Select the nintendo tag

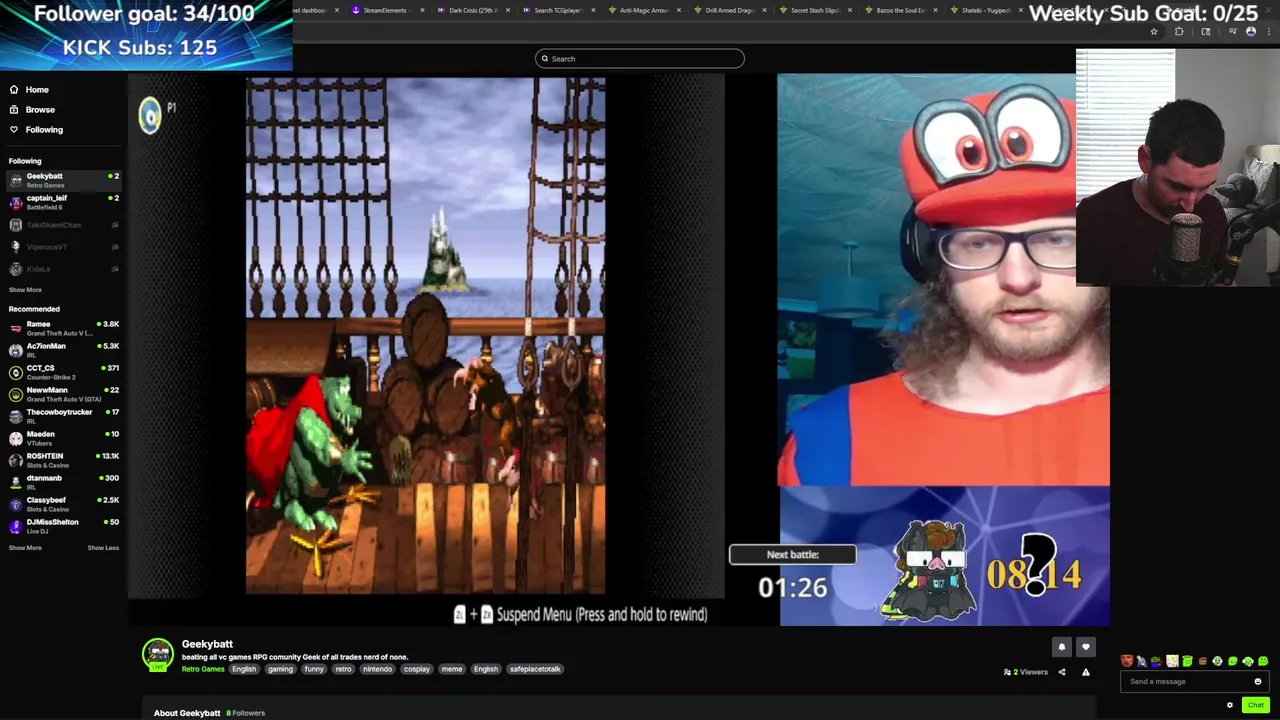[x=377, y=669]
